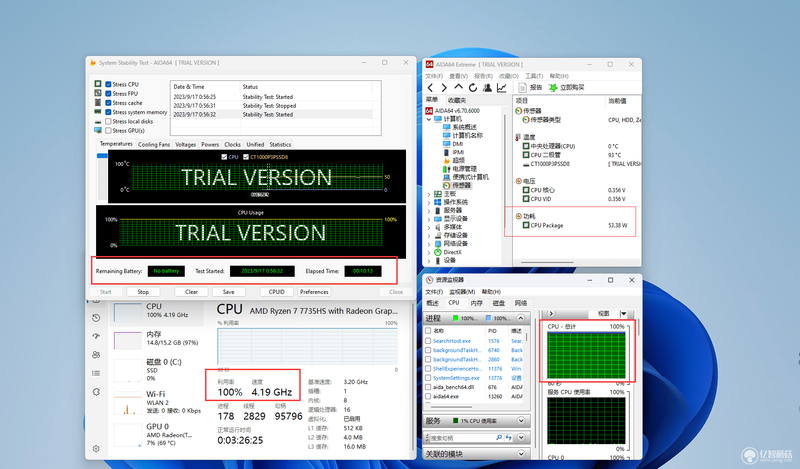
Task: Expand the 关联的模块 associated modules section
Action: 521,454
